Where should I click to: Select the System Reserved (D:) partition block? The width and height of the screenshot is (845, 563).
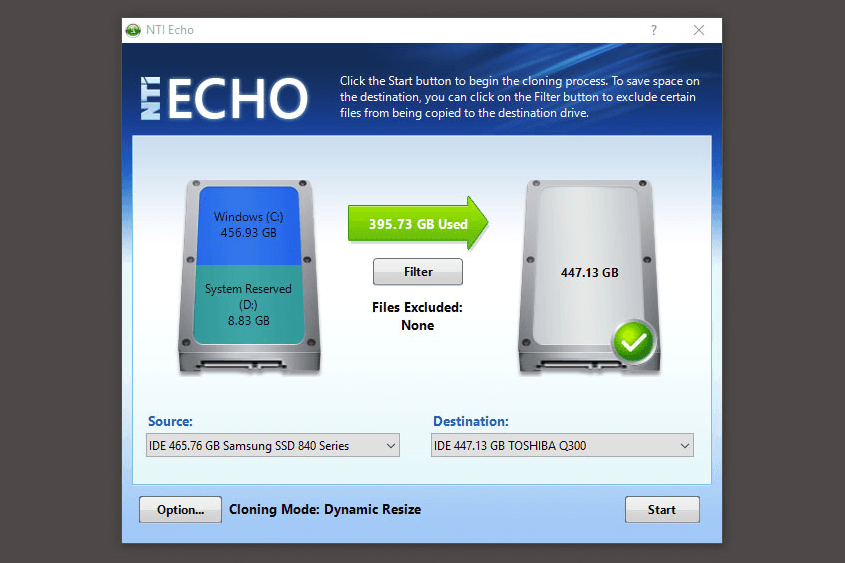click(248, 304)
